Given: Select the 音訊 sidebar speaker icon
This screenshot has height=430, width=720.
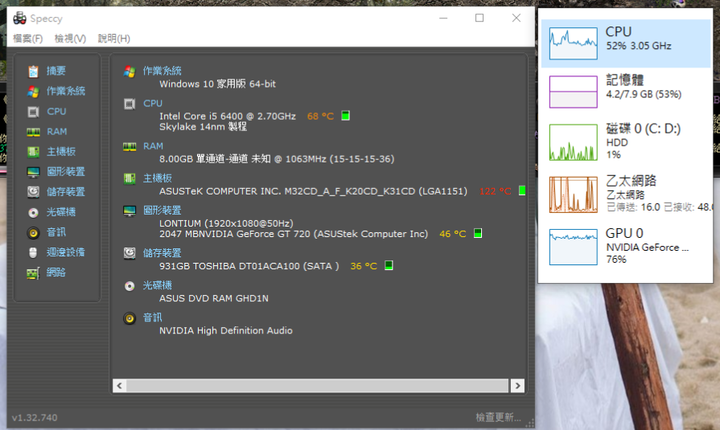Looking at the screenshot, I should (x=33, y=232).
